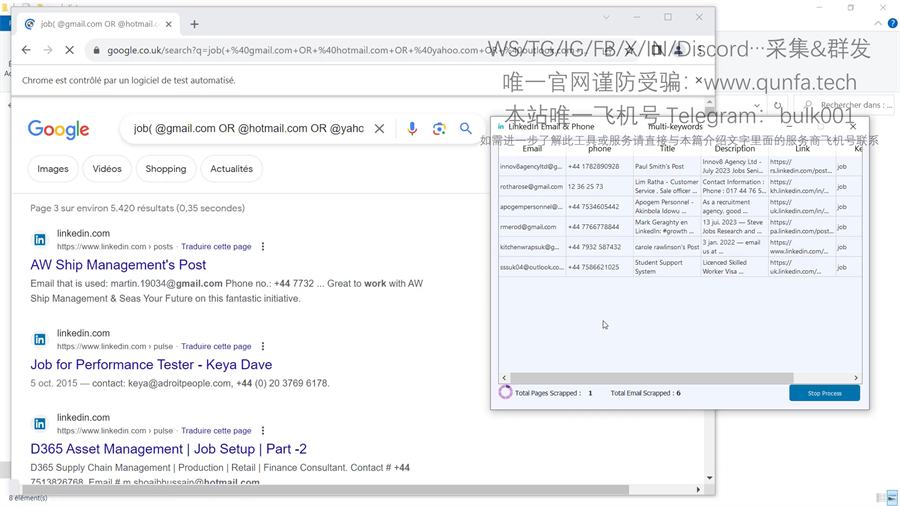
Task: Translate the D365 Asset Management page
Action: pyautogui.click(x=216, y=431)
